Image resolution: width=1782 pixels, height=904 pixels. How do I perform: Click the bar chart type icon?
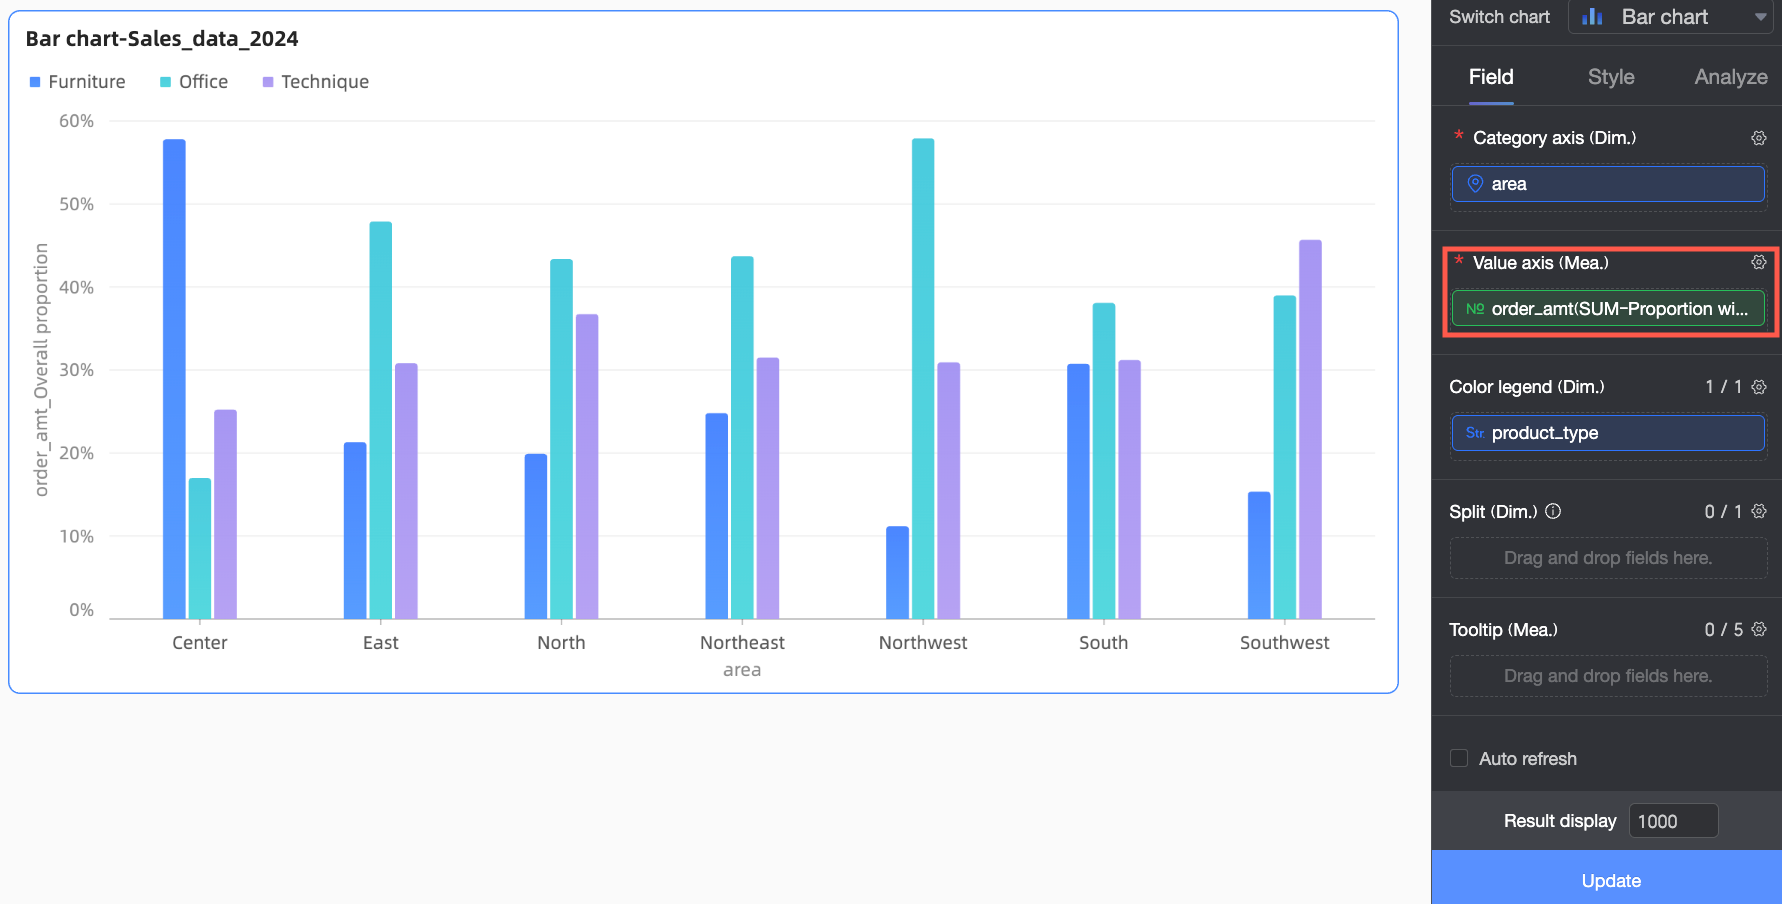pos(1593,17)
